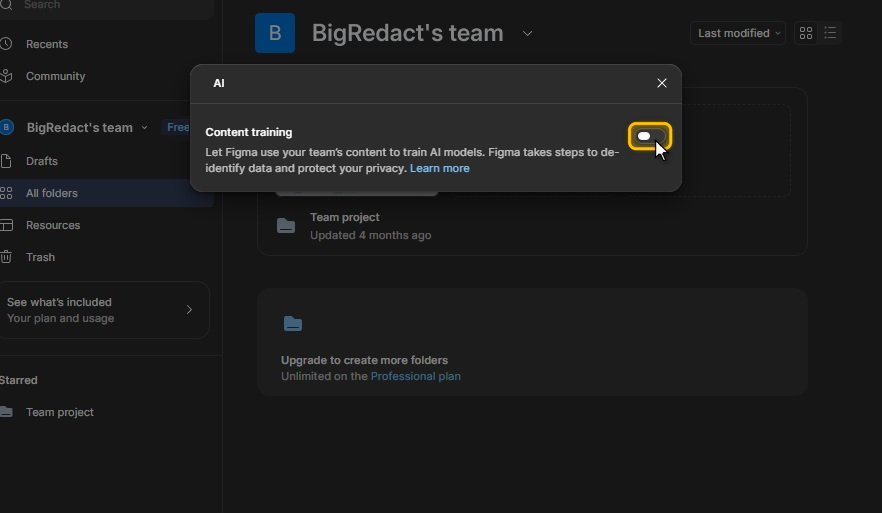Image resolution: width=882 pixels, height=513 pixels.
Task: Click the Community icon in sidebar
Action: (6, 76)
